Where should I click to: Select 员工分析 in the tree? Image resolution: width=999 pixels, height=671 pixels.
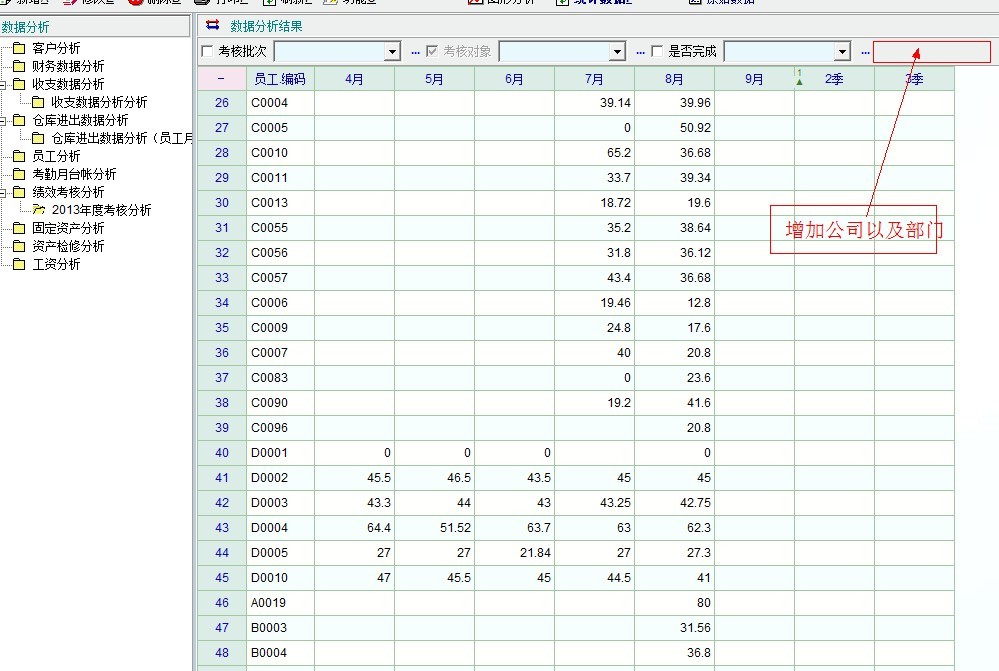click(x=56, y=156)
